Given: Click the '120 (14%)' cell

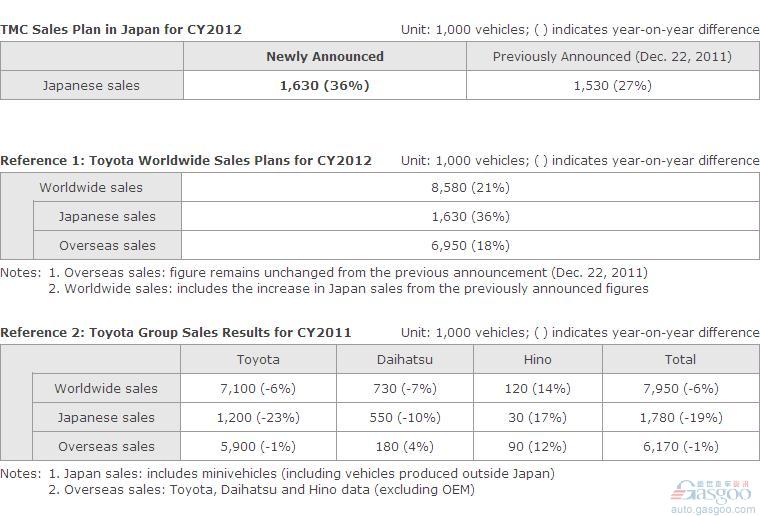Looking at the screenshot, I should [538, 389].
